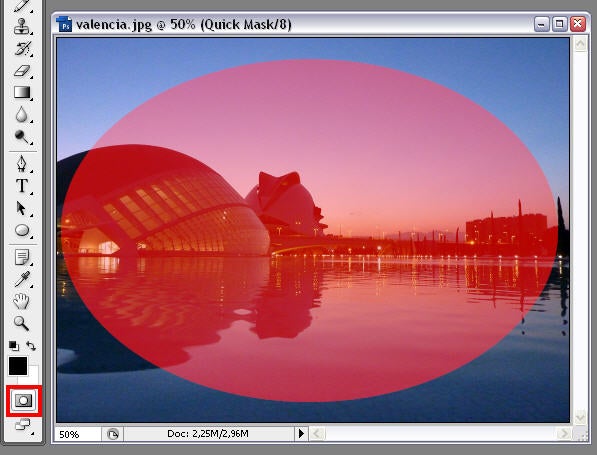Select the Clone Stamp tool
This screenshot has height=455, width=597.
(x=21, y=27)
